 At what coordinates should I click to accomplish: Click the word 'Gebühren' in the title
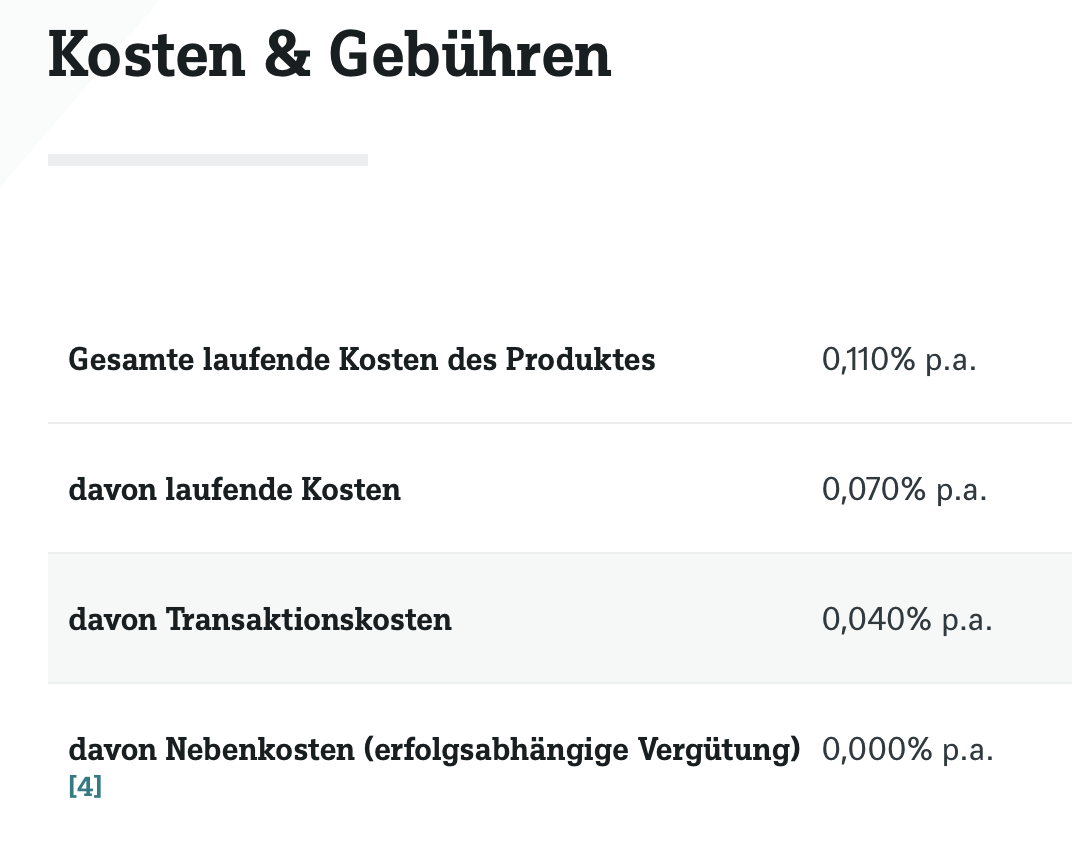click(470, 56)
